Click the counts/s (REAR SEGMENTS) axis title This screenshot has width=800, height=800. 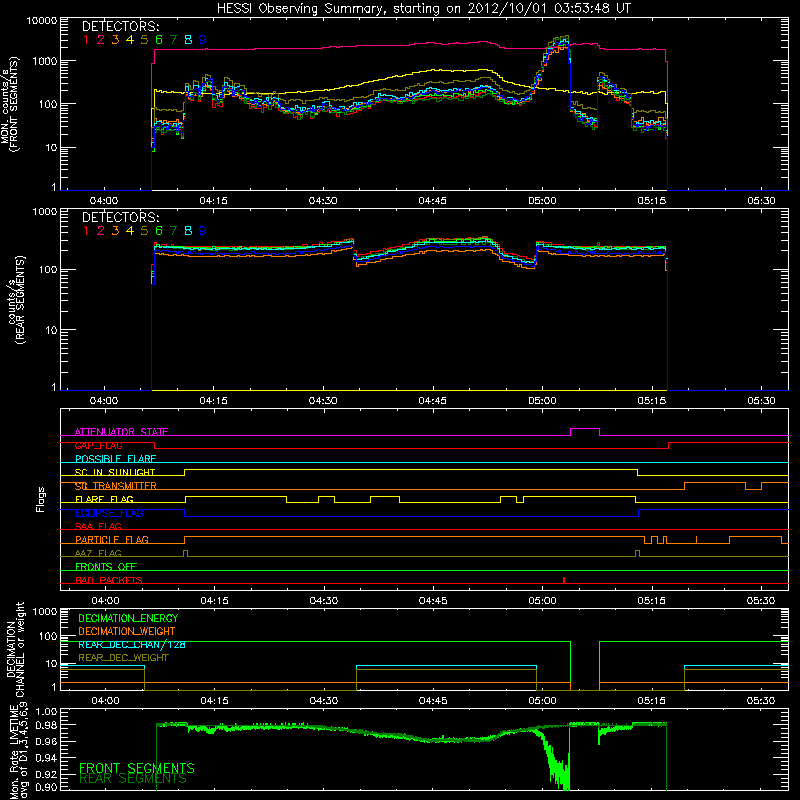[16, 300]
